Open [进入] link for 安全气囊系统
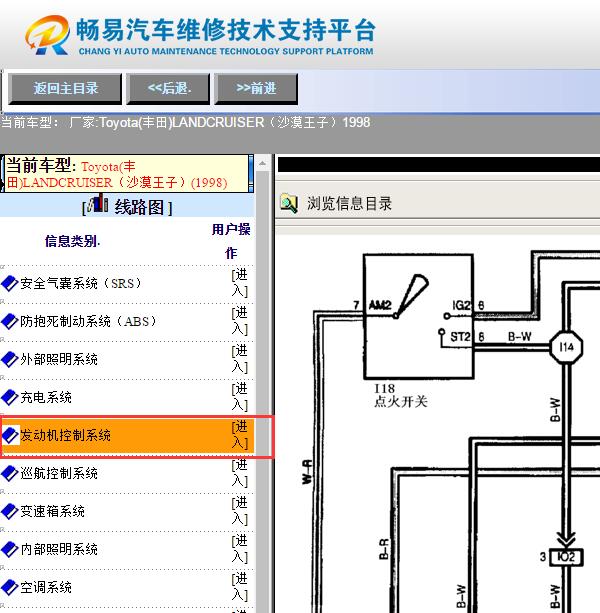This screenshot has width=600, height=613. [240, 283]
